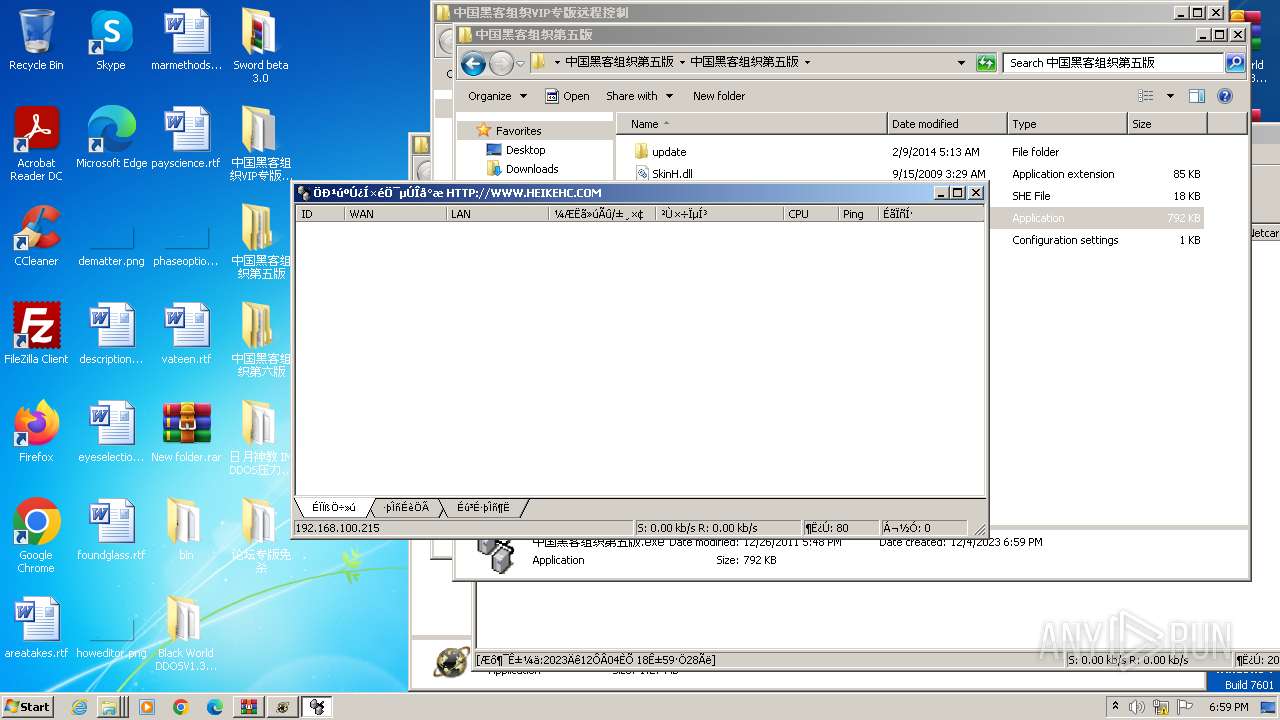Open Internet Explorer from the taskbar
The width and height of the screenshot is (1280, 720).
tap(80, 707)
